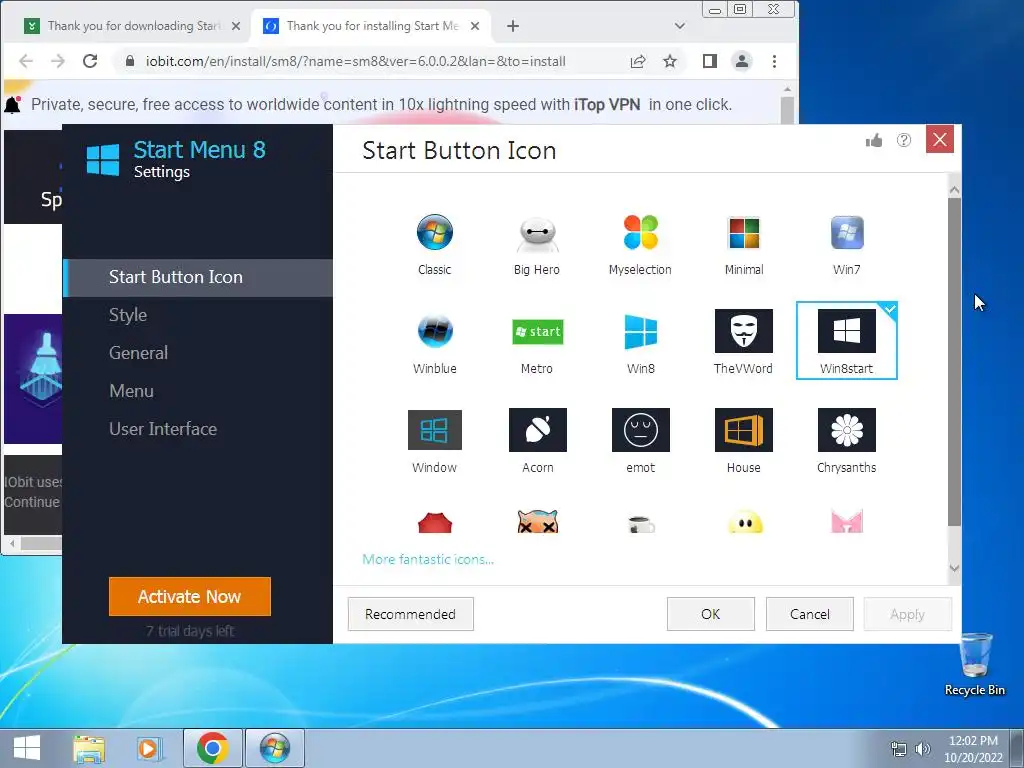Click icon list scroll up arrow
The image size is (1024, 768).
954,190
